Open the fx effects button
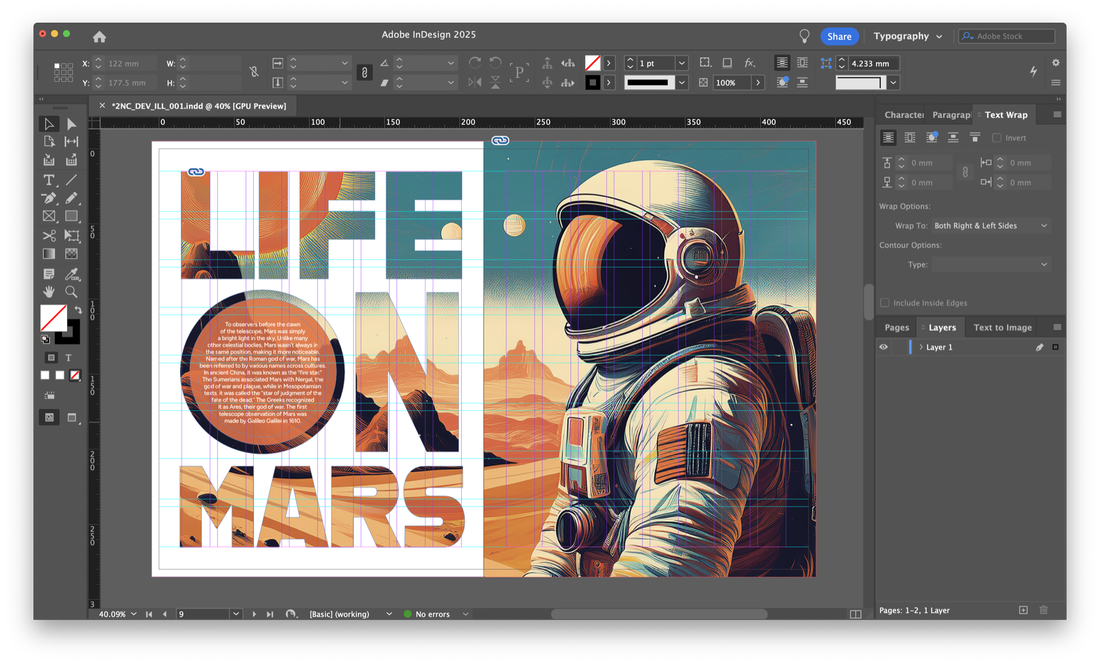This screenshot has height=664, width=1100. pos(750,63)
